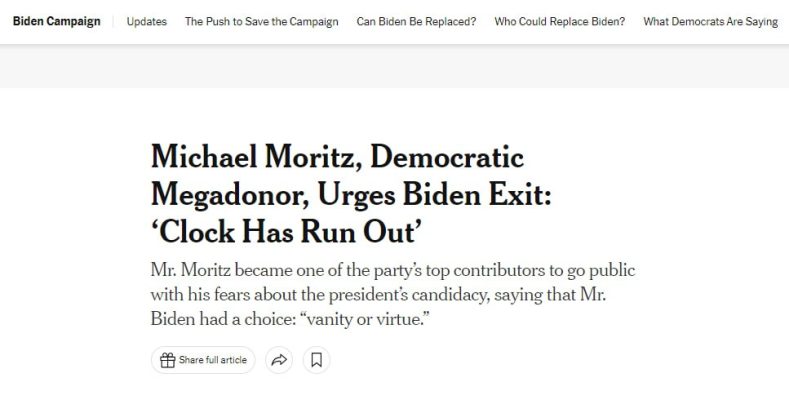Click the curved arrow share icon
The height and width of the screenshot is (400, 789).
click(x=279, y=360)
